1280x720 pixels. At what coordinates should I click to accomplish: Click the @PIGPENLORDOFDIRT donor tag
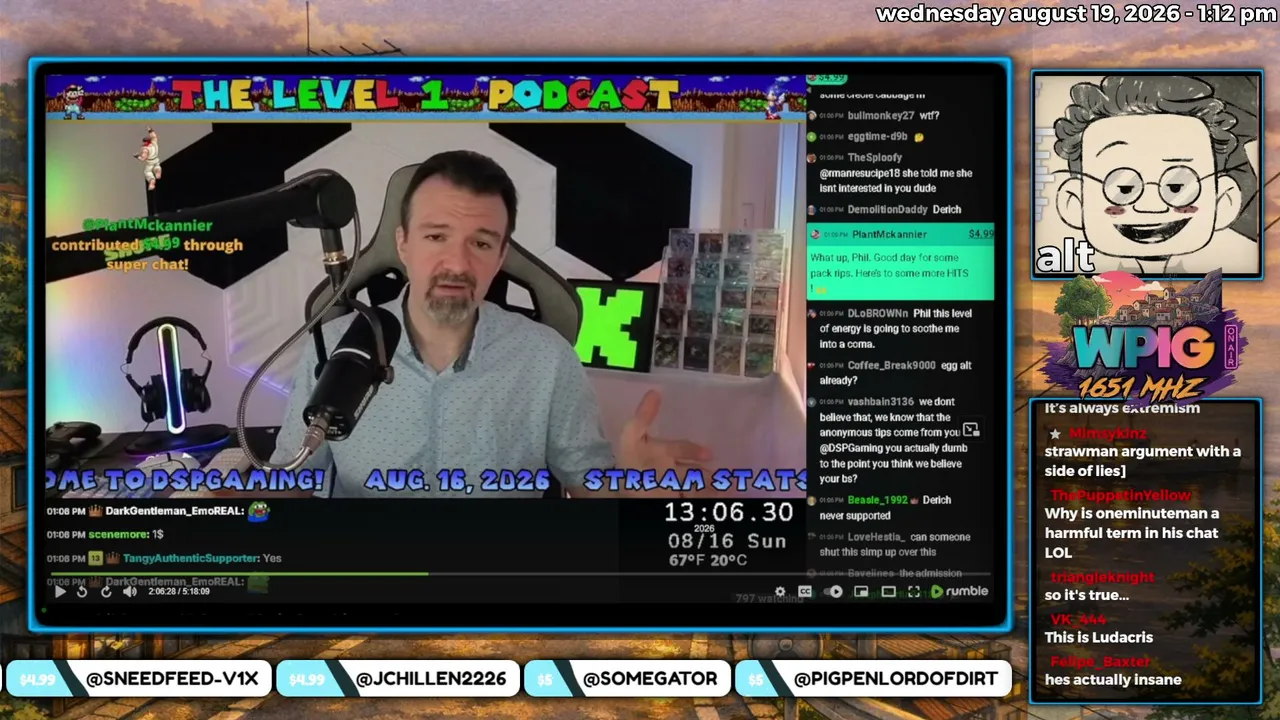(896, 679)
